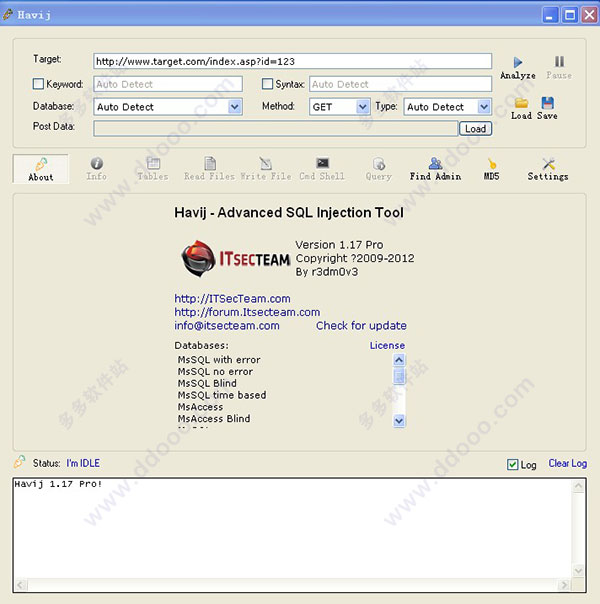600x604 pixels.
Task: Expand the Type dropdown
Action: 484,107
